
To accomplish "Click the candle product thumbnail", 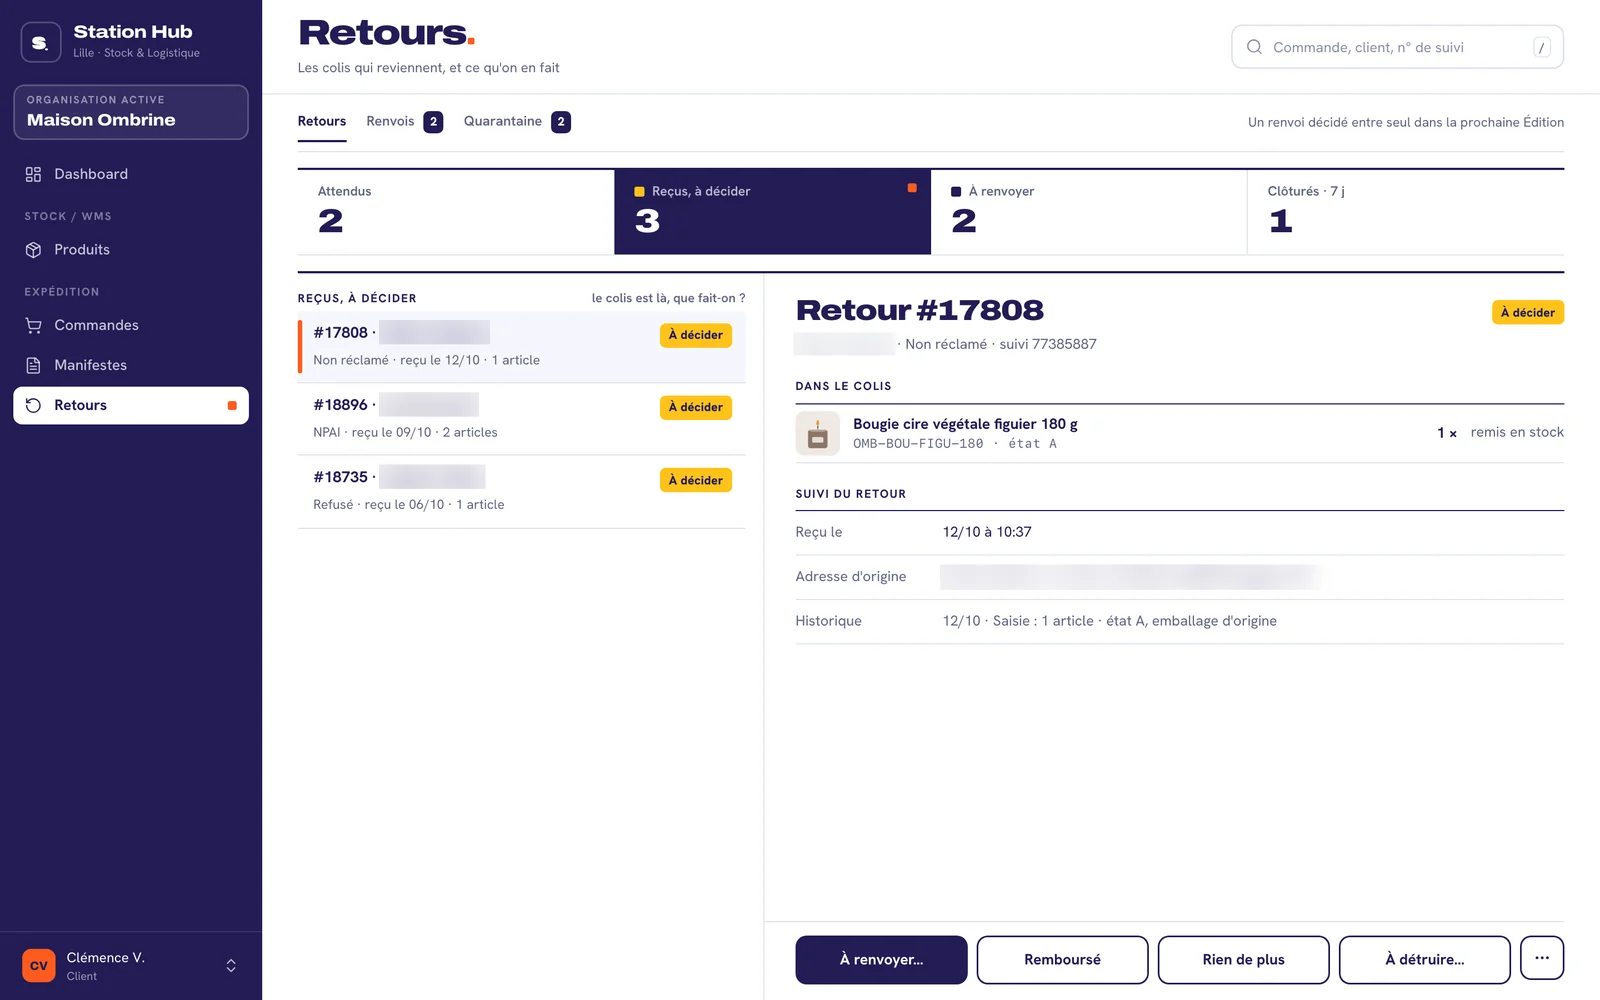I will pos(817,433).
